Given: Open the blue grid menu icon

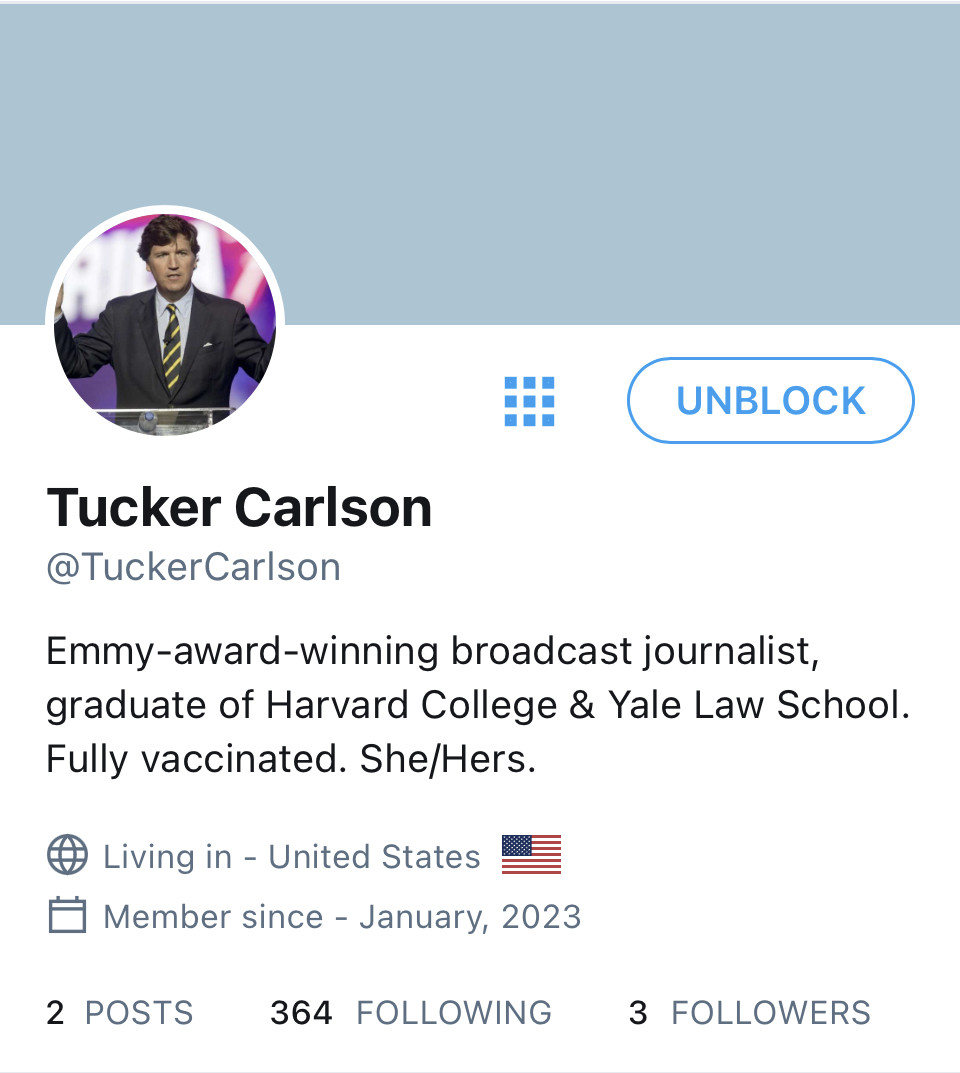Looking at the screenshot, I should coord(529,401).
